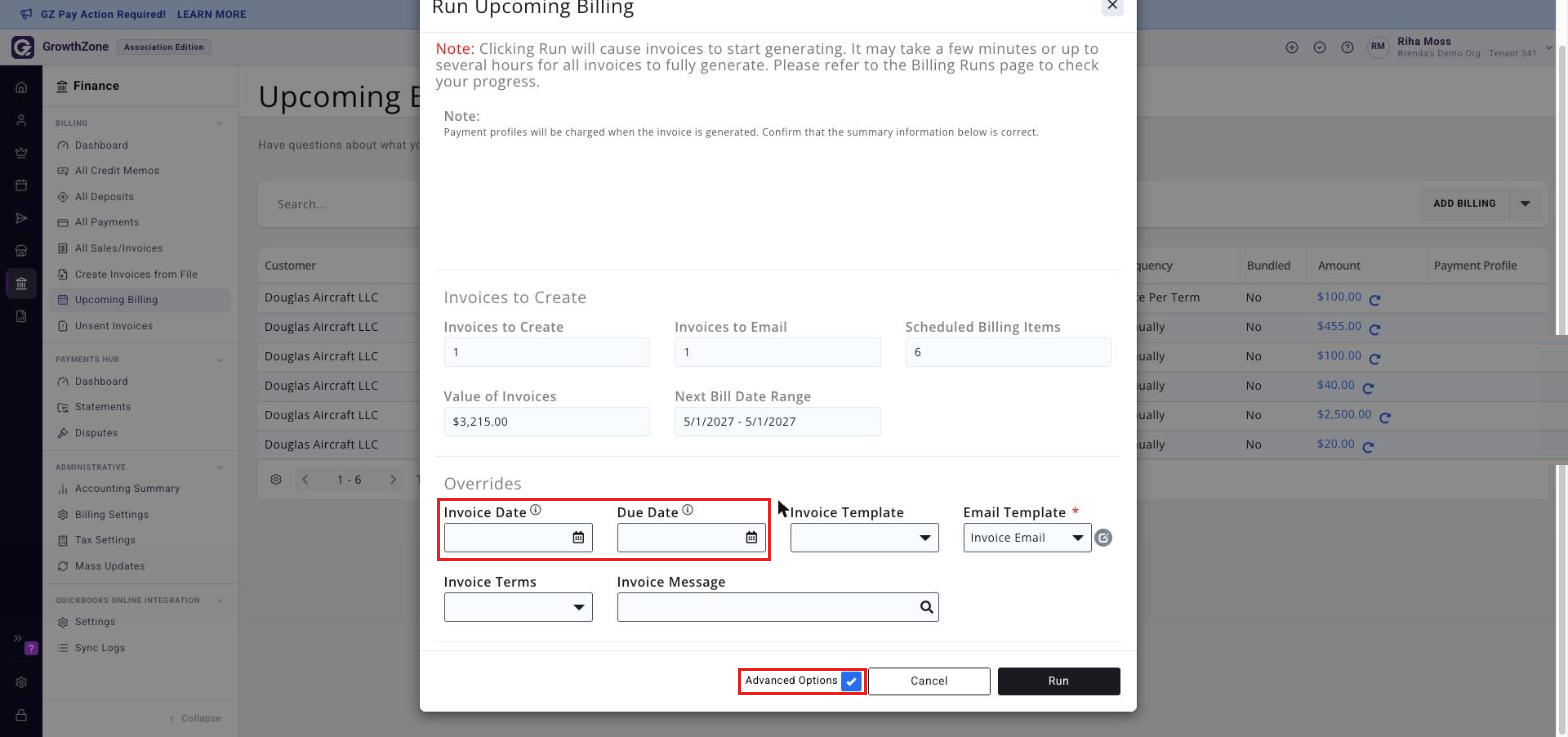Go to All Sales/Invoices
Image resolution: width=1568 pixels, height=737 pixels.
pyautogui.click(x=118, y=249)
